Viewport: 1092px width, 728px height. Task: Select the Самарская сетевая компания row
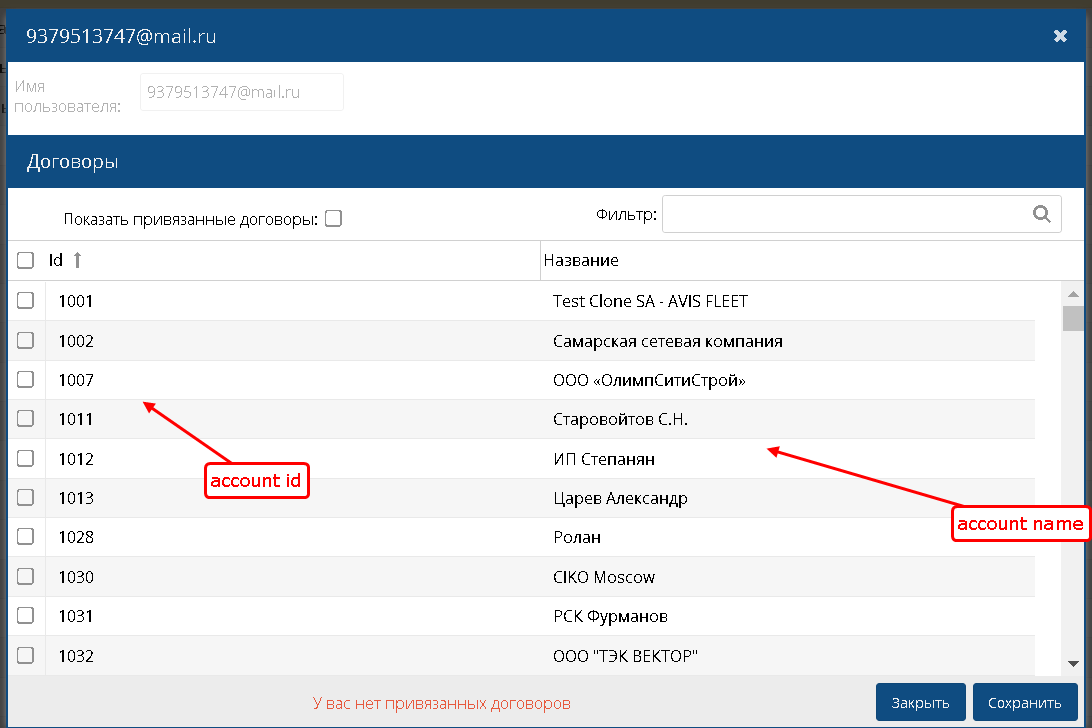click(x=667, y=341)
